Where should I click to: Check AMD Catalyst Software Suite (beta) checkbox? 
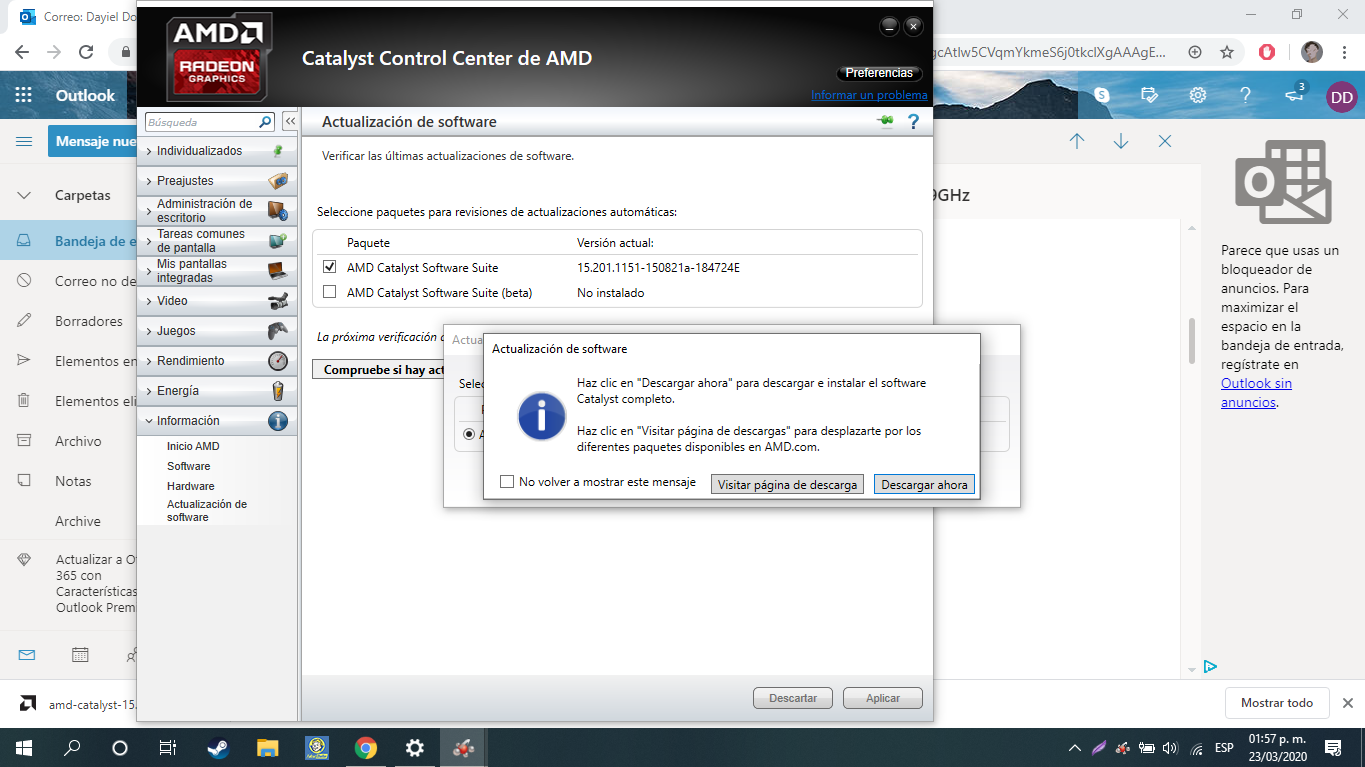pos(330,292)
